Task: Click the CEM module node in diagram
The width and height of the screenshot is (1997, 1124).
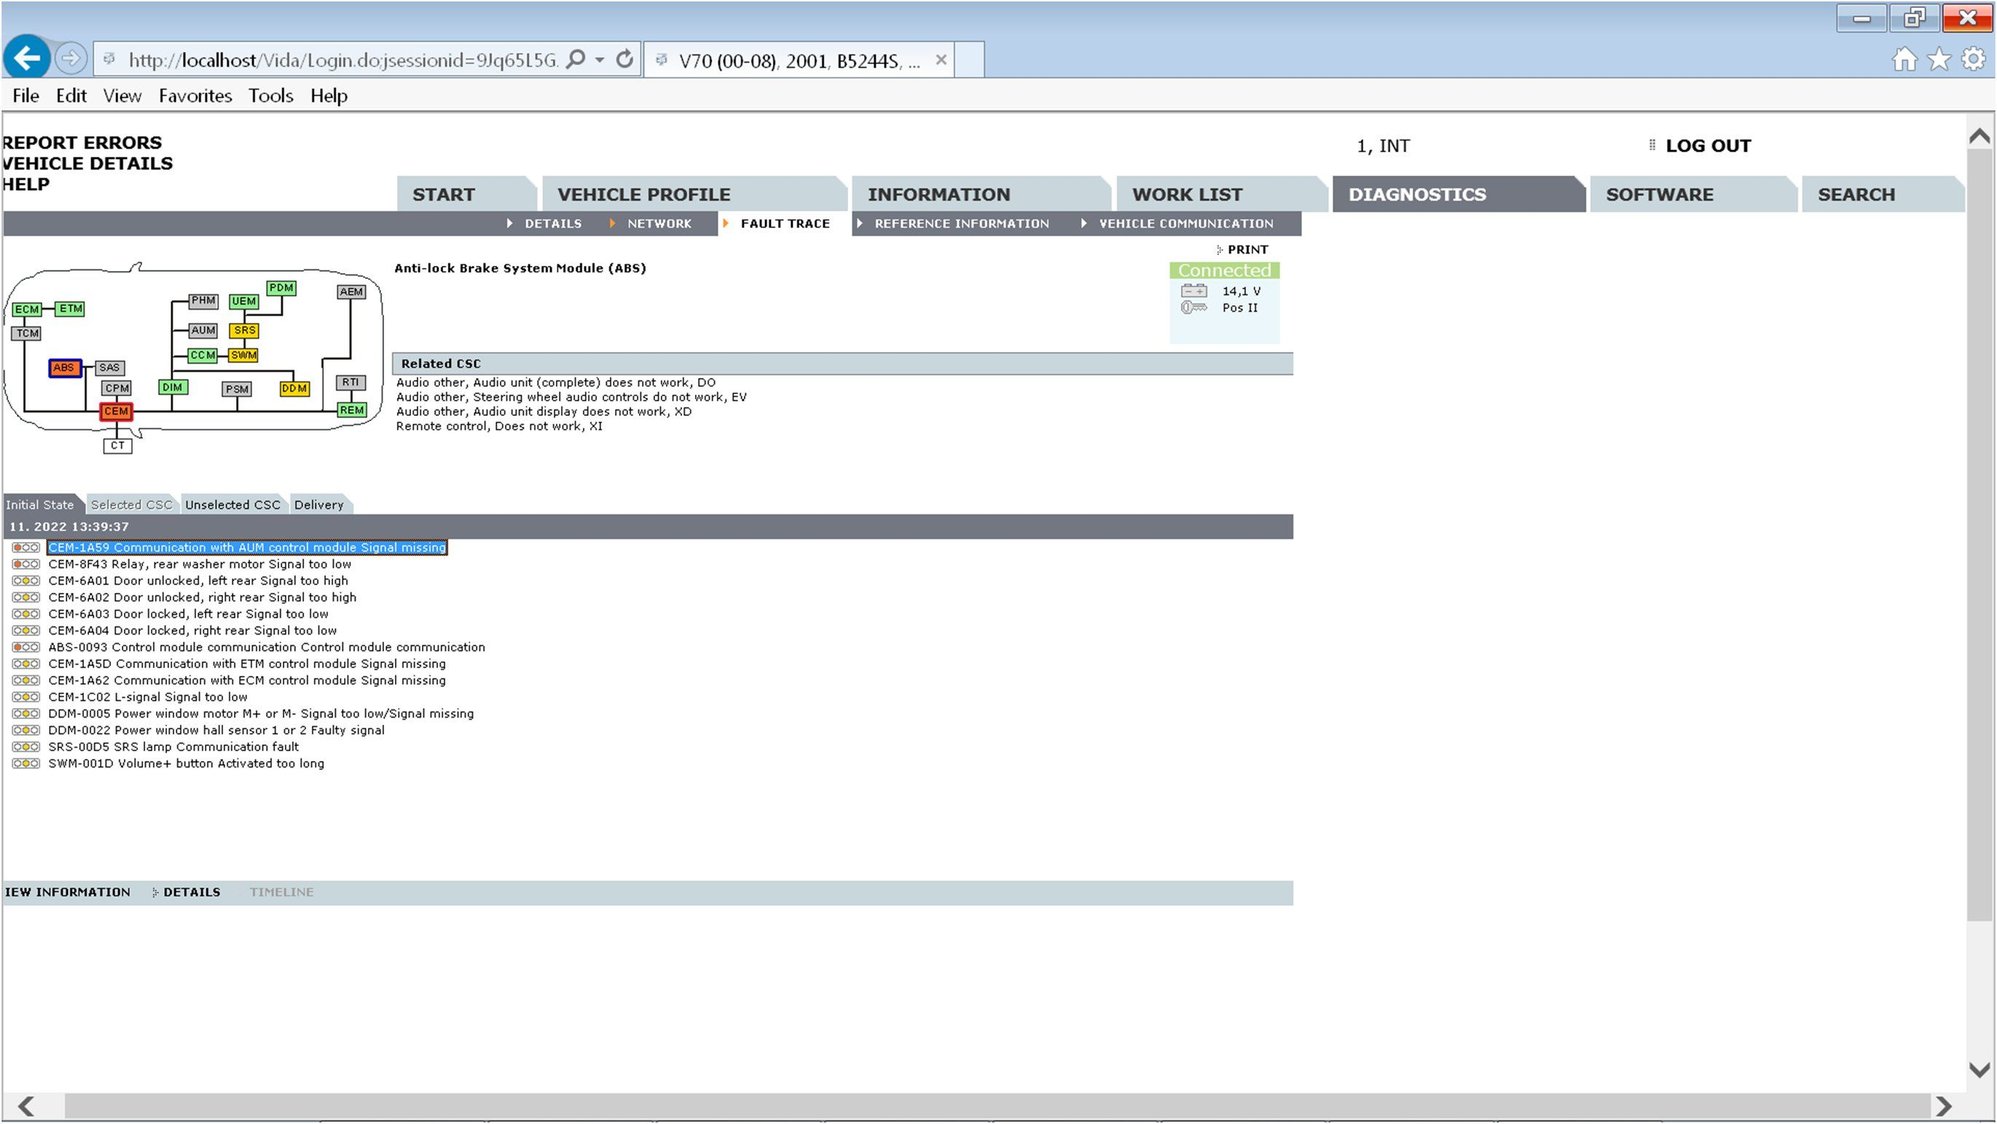Action: [116, 411]
